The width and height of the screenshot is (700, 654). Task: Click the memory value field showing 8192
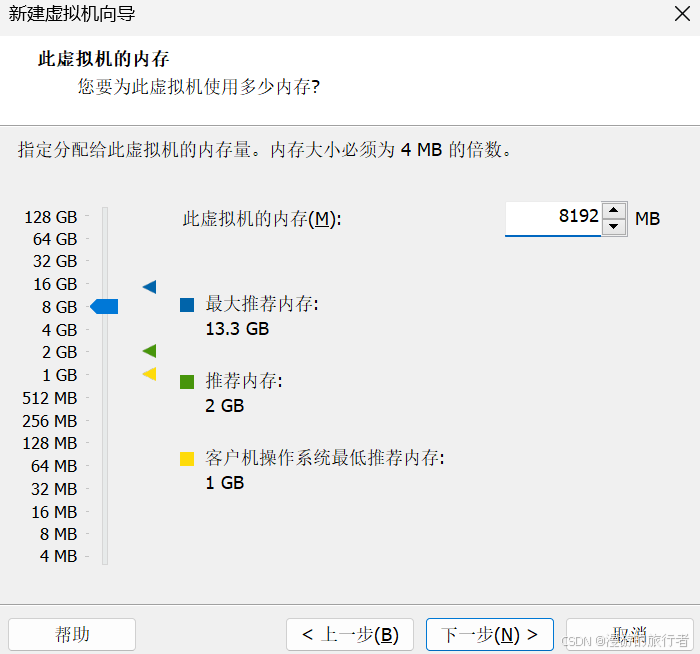tap(553, 218)
